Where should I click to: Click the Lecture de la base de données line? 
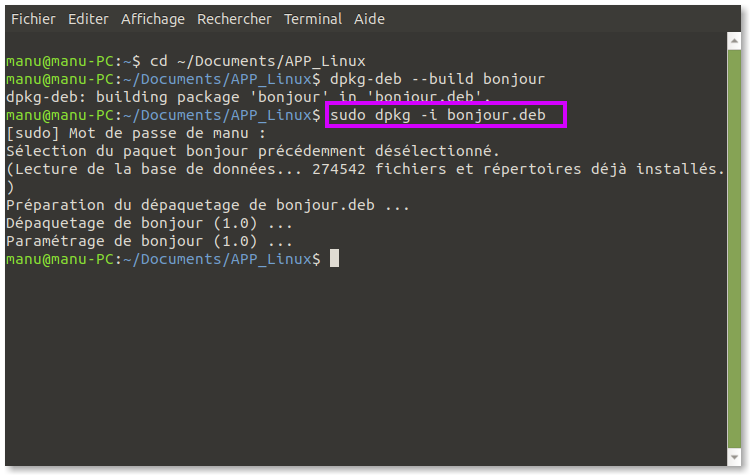pyautogui.click(x=365, y=169)
